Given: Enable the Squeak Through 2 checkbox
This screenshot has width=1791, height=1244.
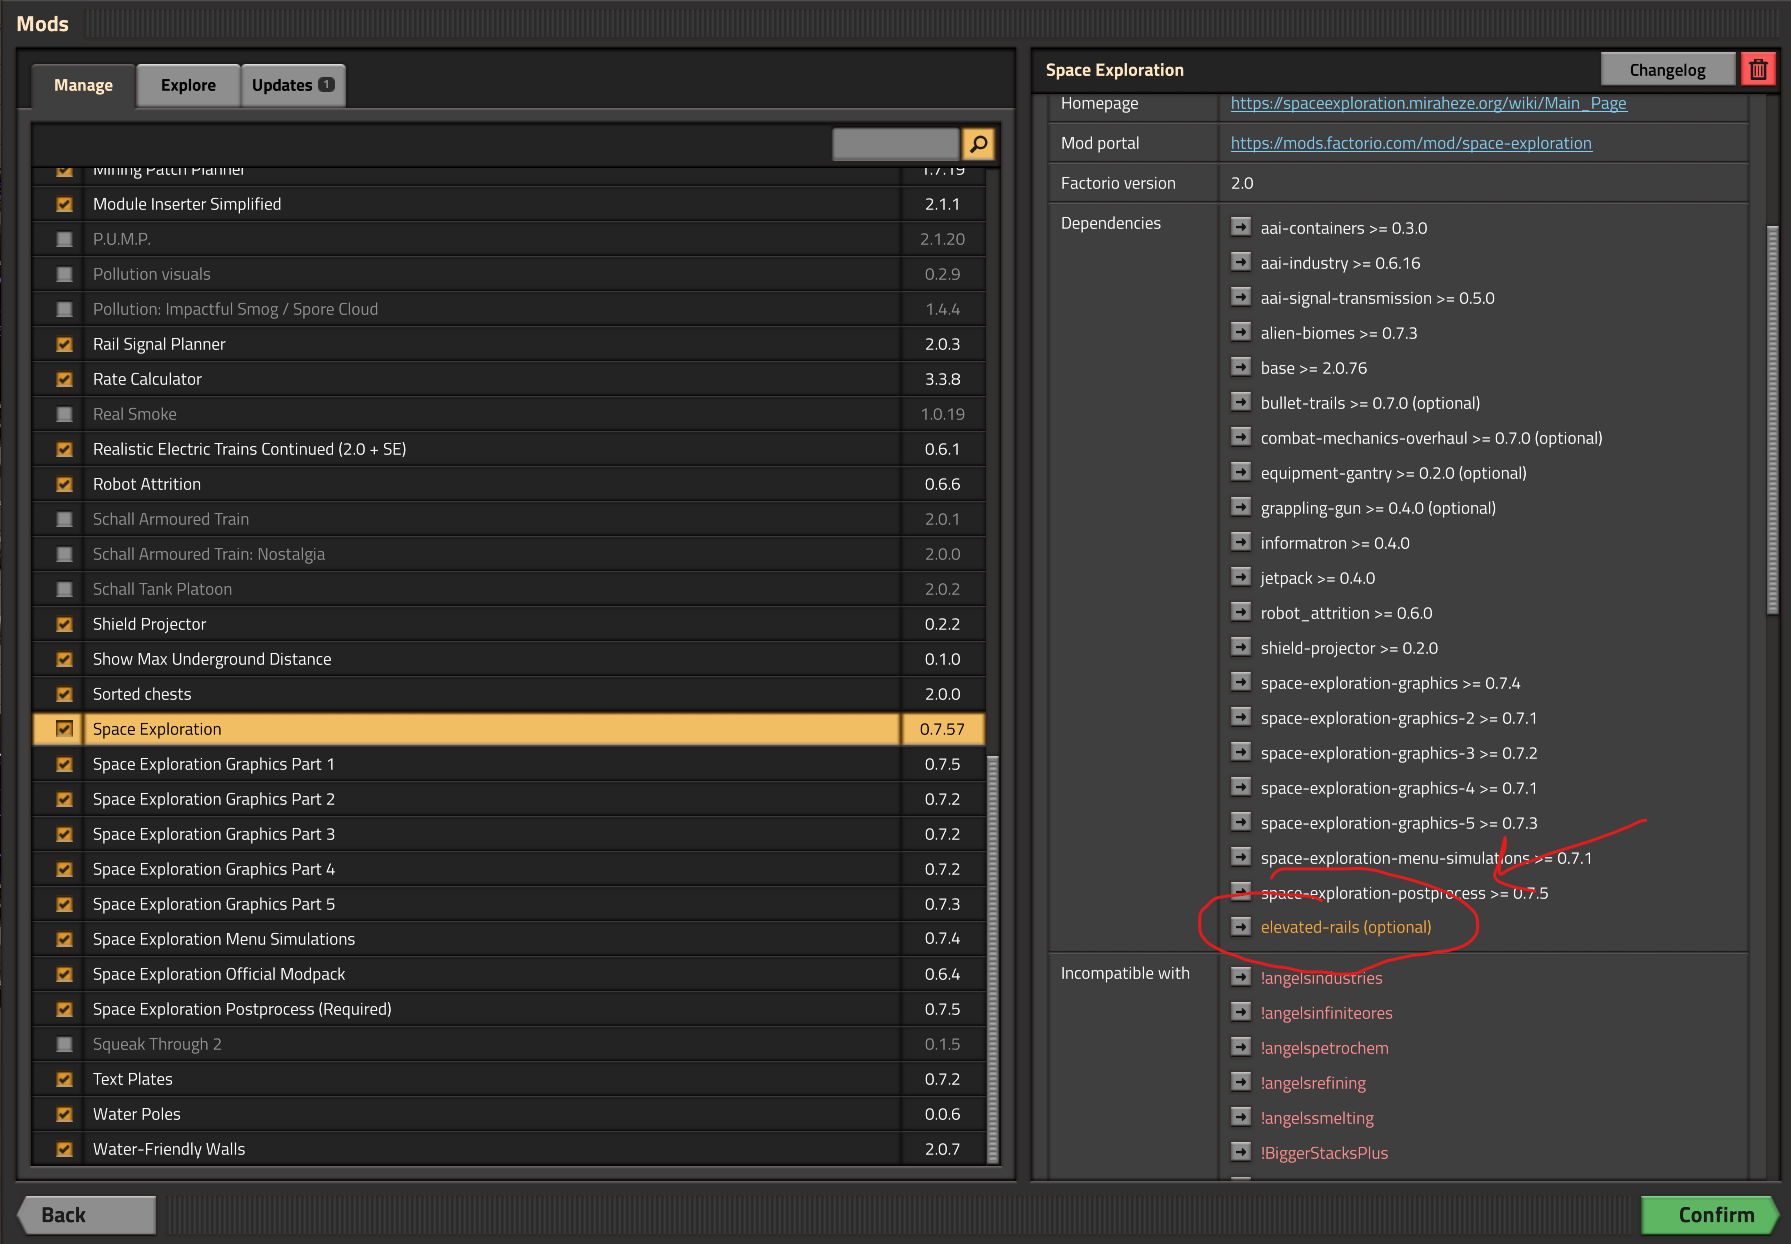Looking at the screenshot, I should [64, 1044].
